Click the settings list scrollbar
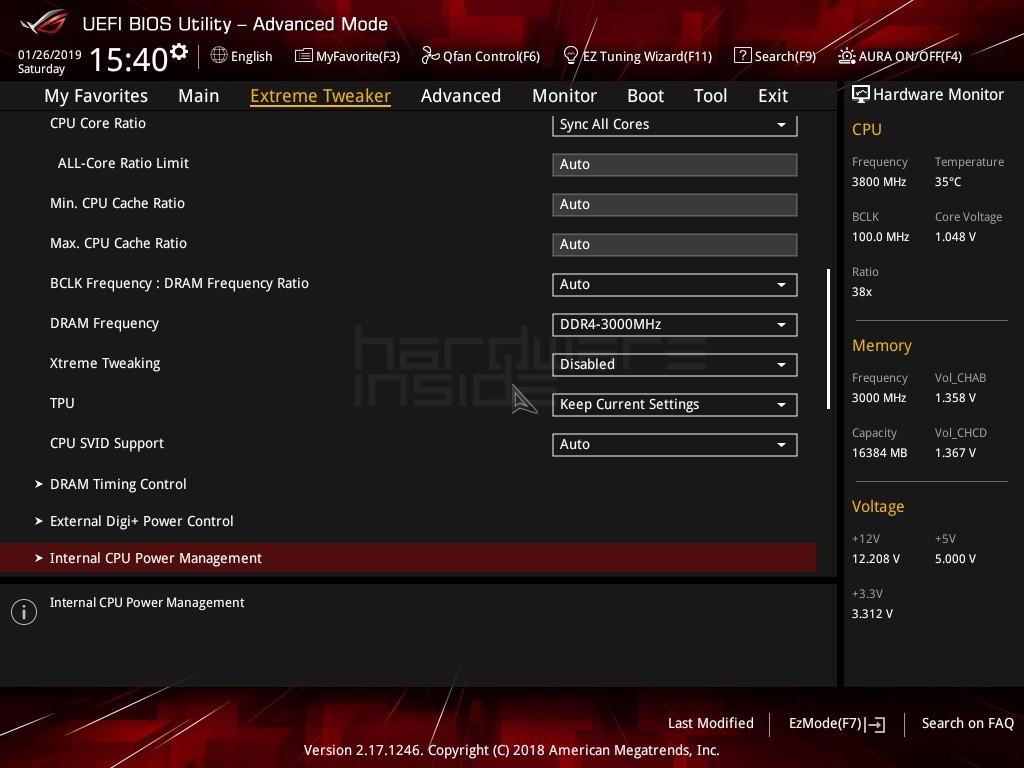The image size is (1024, 768). (828, 339)
